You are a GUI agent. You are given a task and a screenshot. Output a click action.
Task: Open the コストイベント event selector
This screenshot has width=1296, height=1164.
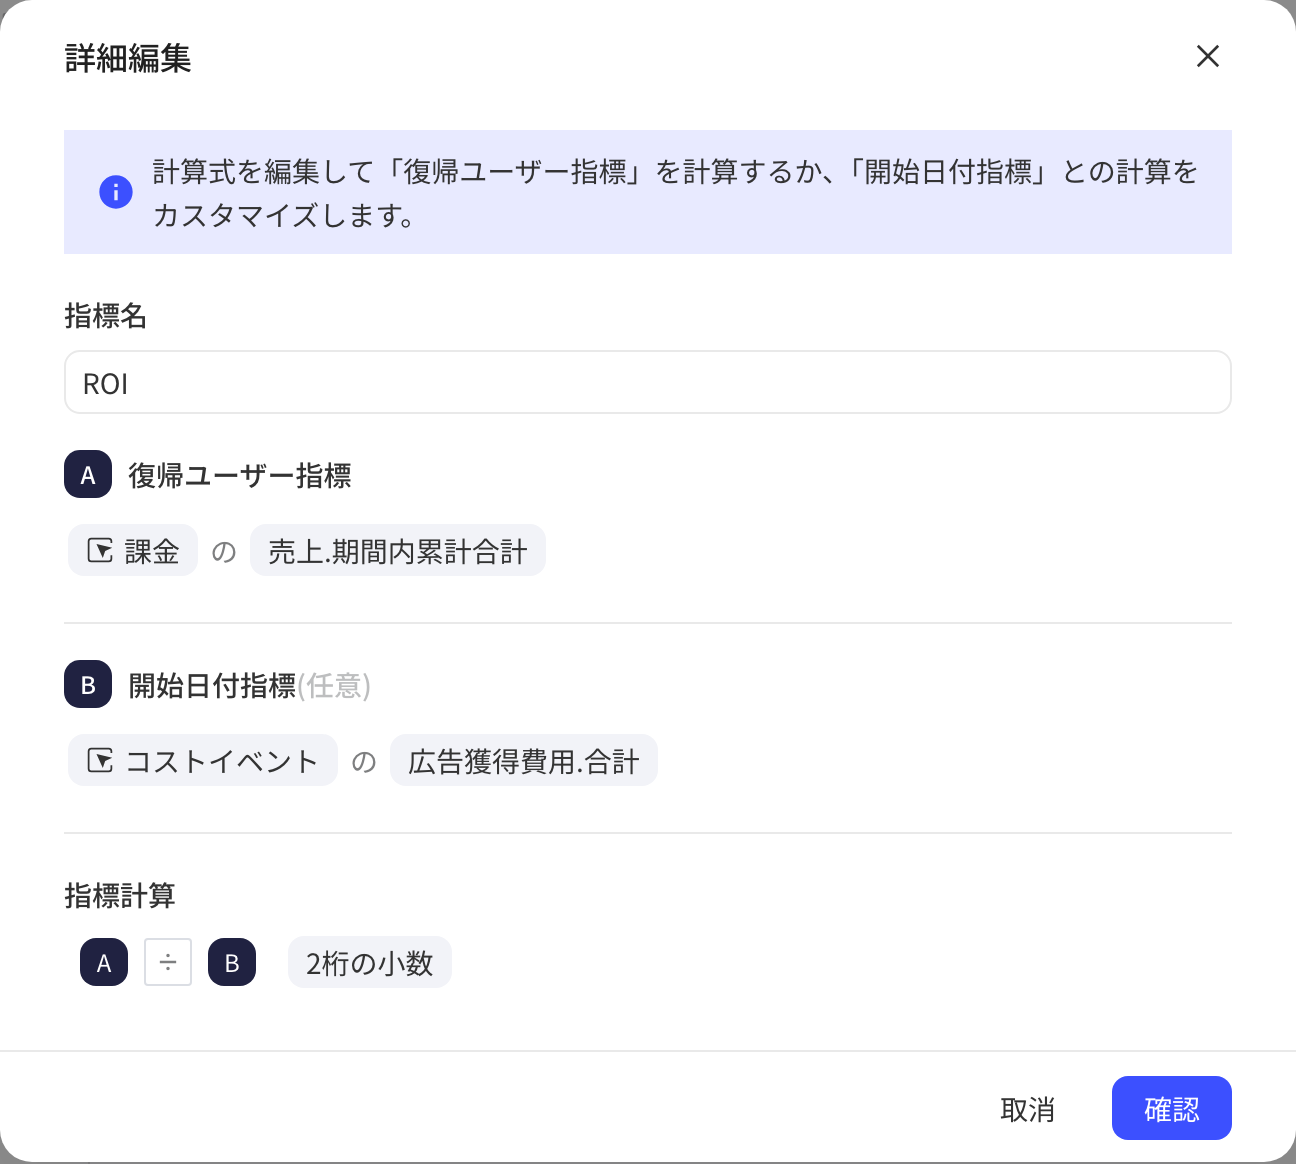pyautogui.click(x=203, y=760)
